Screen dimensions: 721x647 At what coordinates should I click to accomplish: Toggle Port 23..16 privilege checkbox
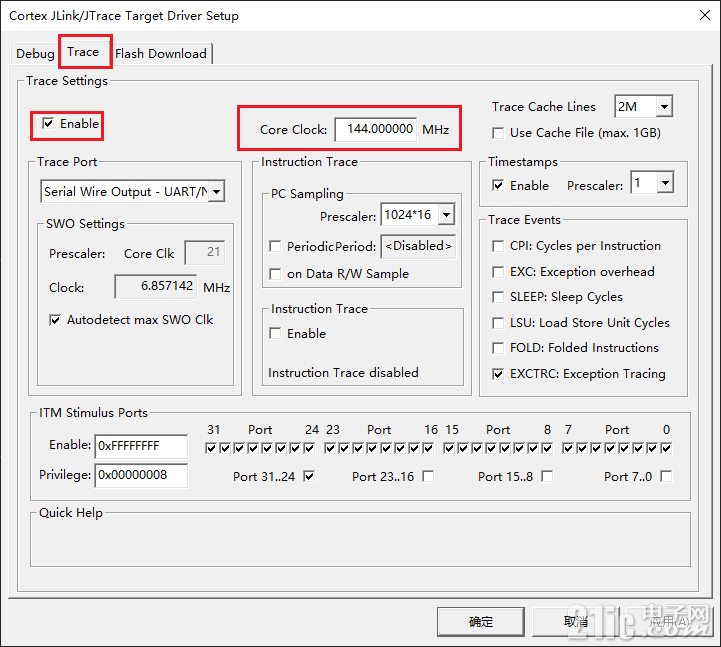428,476
